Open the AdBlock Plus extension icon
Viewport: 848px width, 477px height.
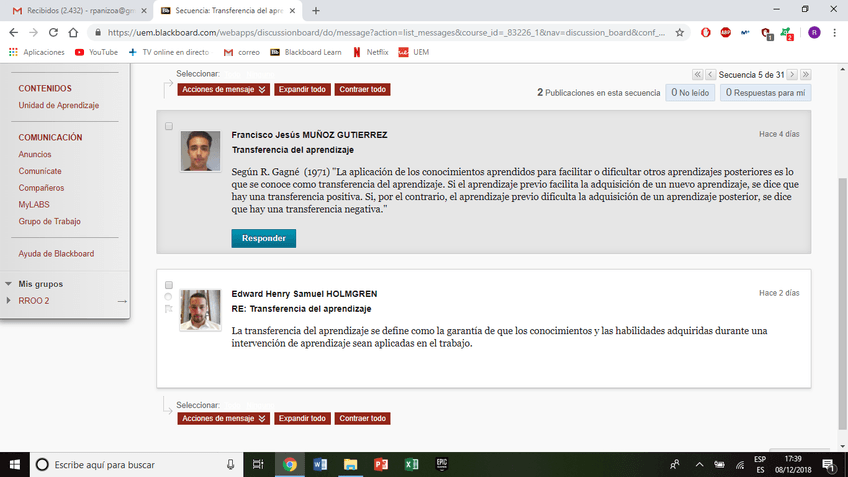click(726, 32)
